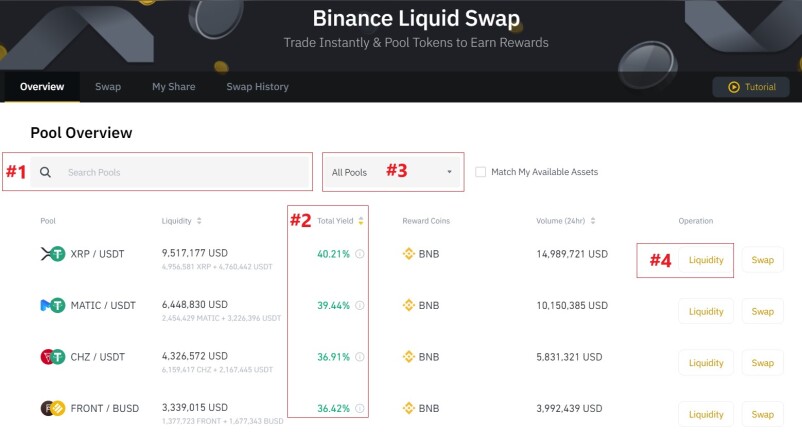Image resolution: width=802 pixels, height=432 pixels.
Task: Open the All Pools dropdown
Action: click(x=392, y=172)
